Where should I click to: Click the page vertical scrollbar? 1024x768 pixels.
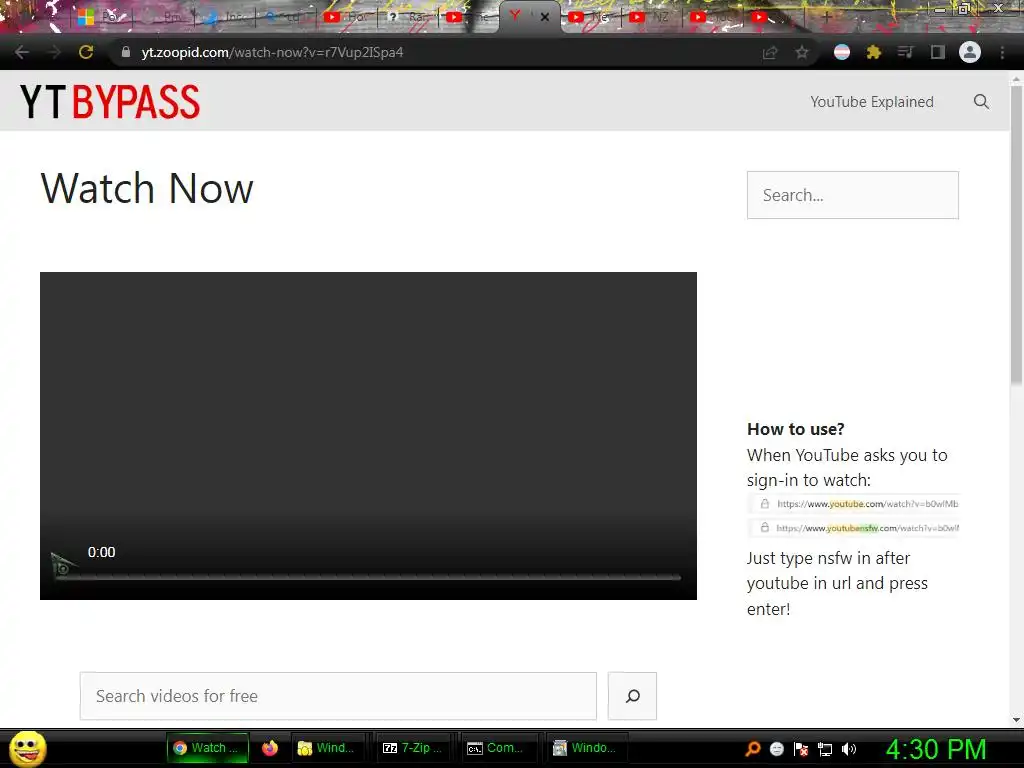point(1016,234)
